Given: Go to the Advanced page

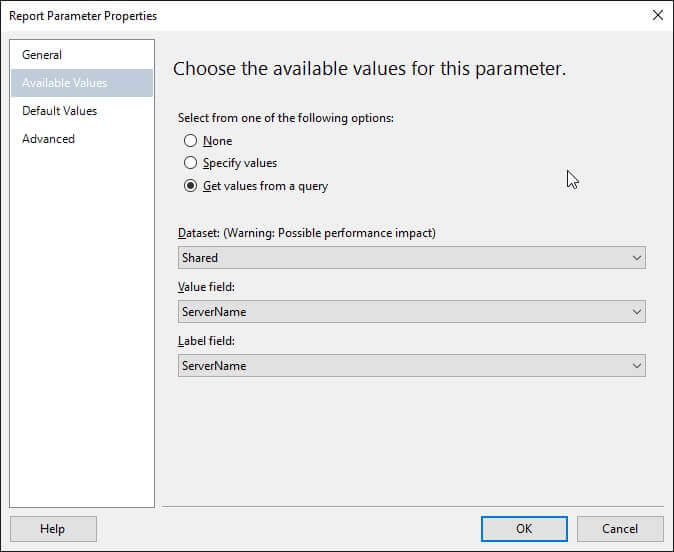Looking at the screenshot, I should [49, 139].
